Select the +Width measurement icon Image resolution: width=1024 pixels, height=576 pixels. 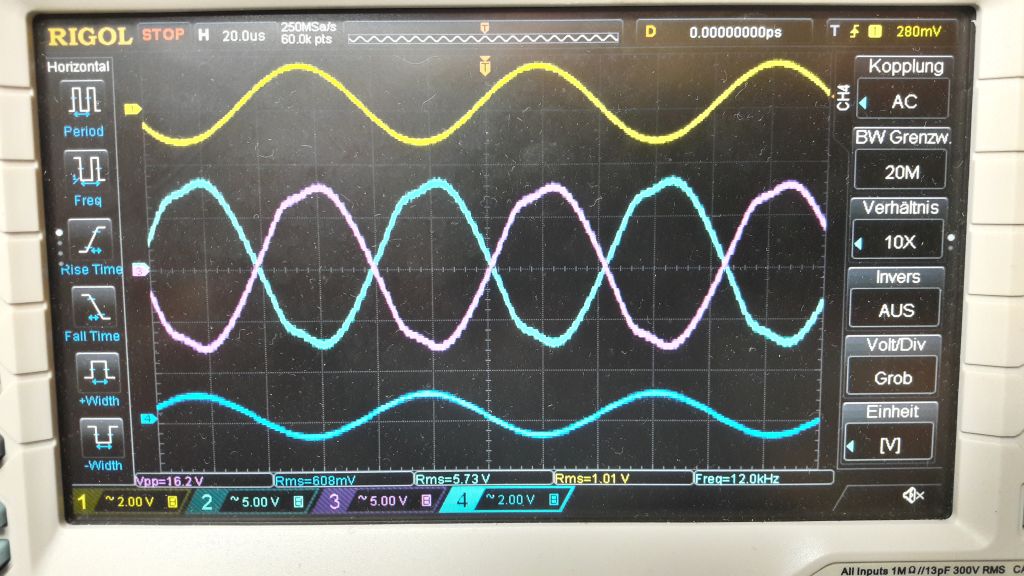tap(99, 372)
